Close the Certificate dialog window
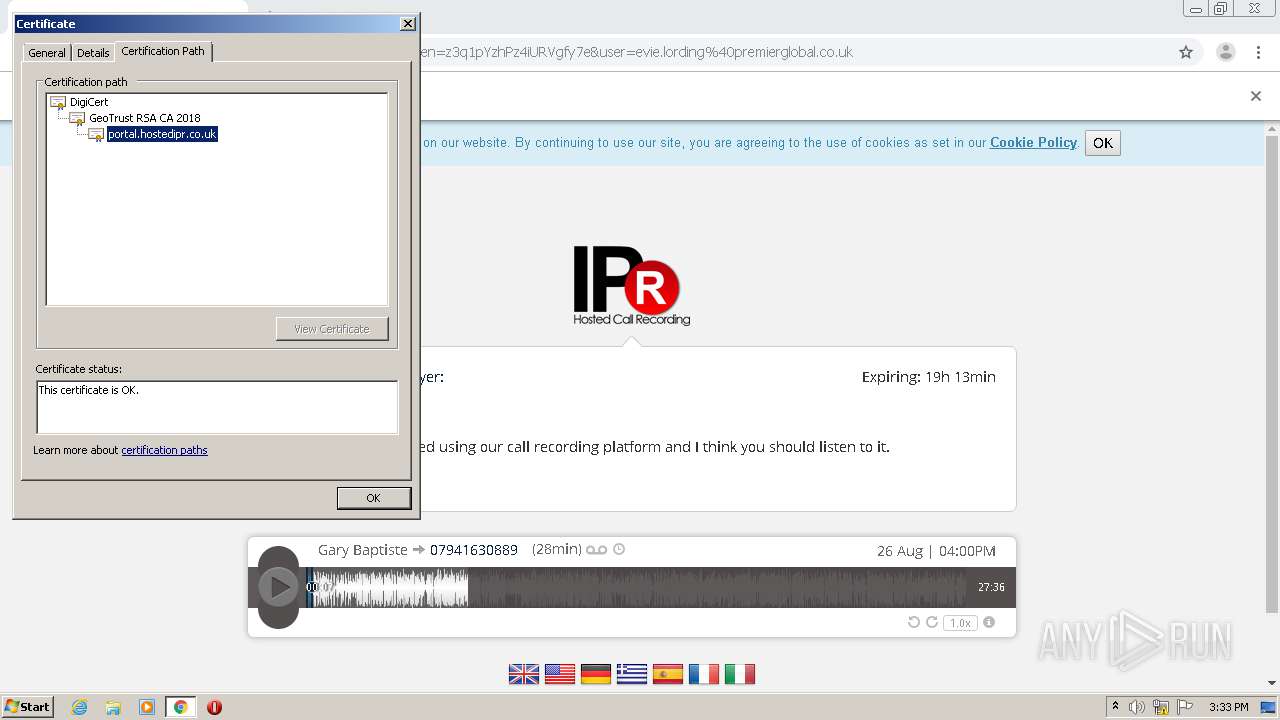Image resolution: width=1280 pixels, height=720 pixels. 407,23
